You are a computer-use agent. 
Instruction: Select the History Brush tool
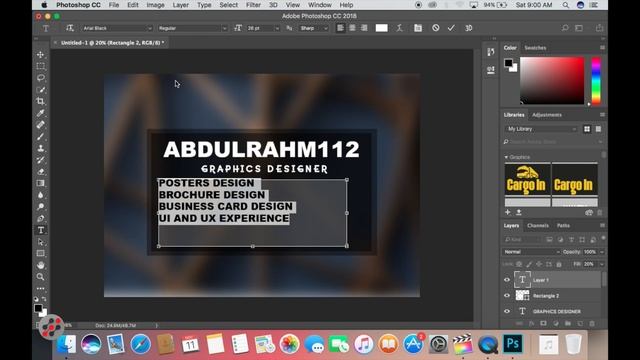click(x=40, y=160)
